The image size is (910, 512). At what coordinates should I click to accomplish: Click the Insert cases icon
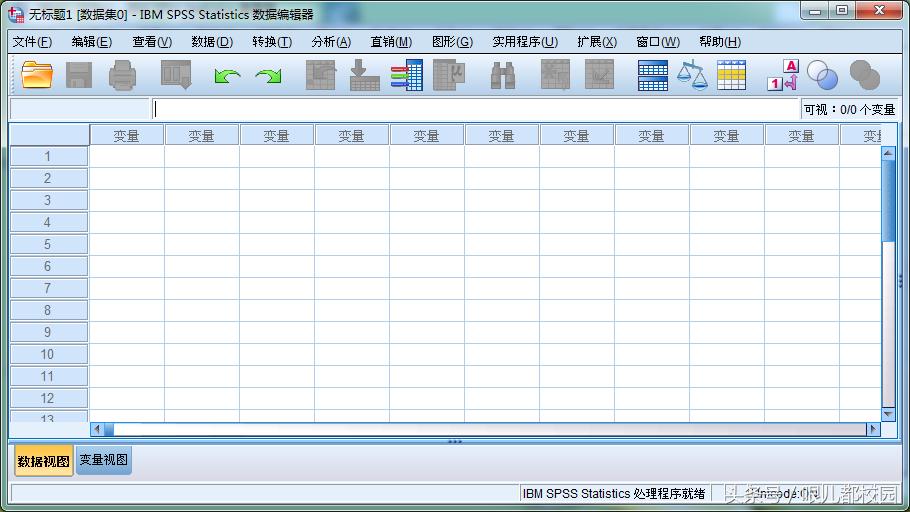(x=555, y=75)
